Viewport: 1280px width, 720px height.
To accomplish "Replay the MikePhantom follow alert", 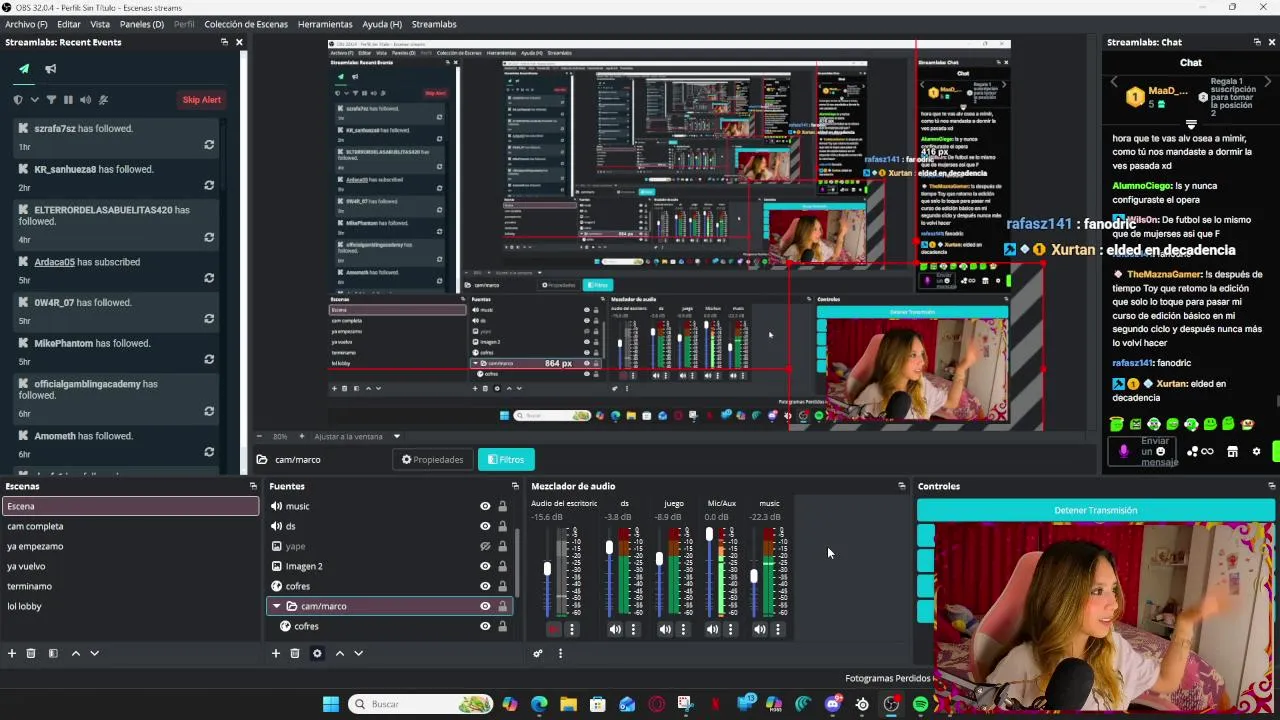I will point(209,360).
